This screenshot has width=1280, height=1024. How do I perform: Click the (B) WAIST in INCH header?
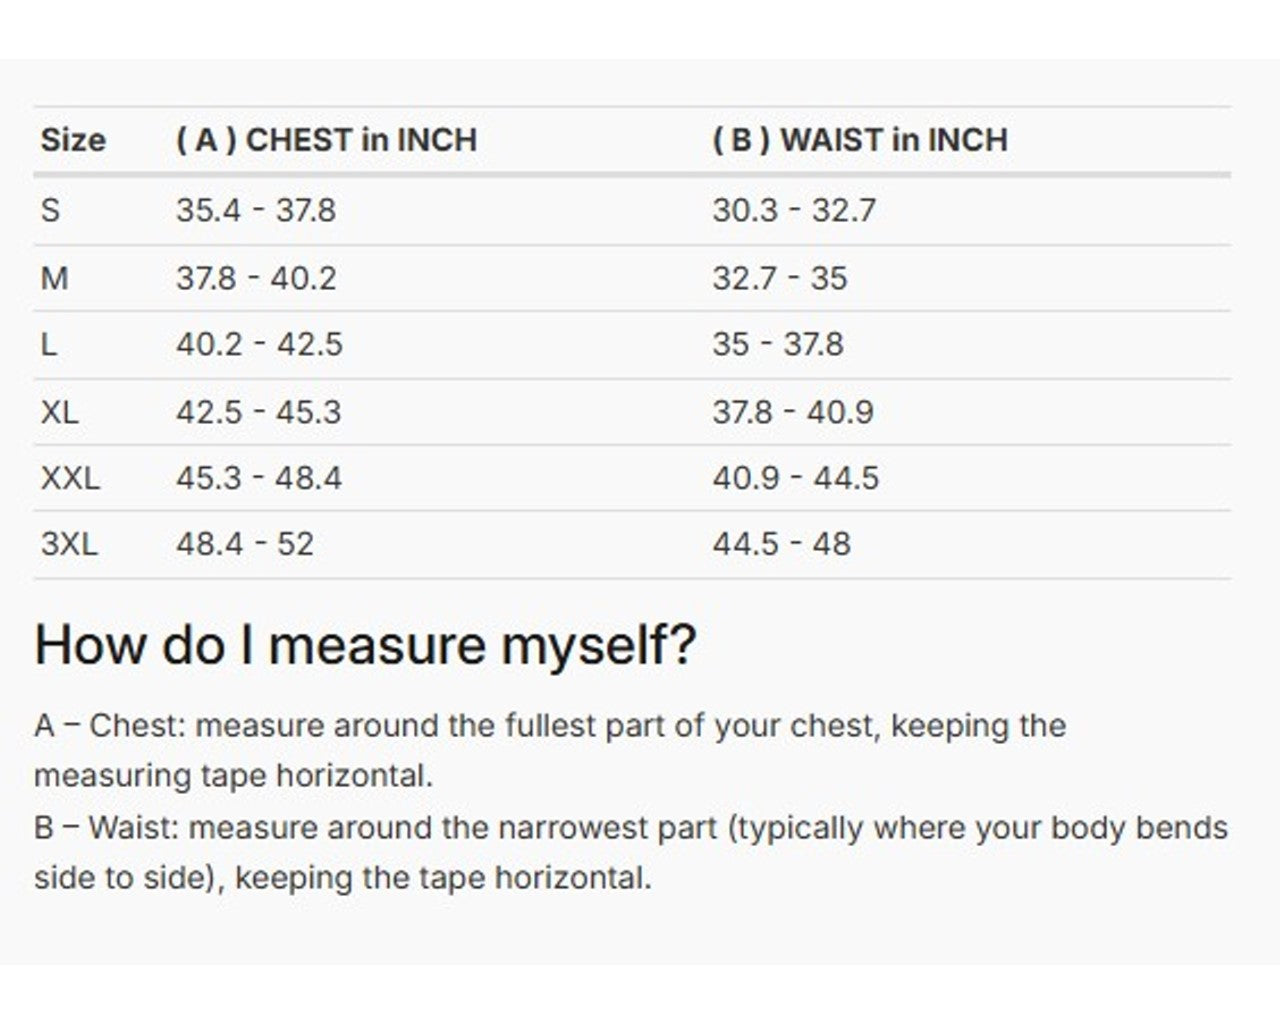click(x=860, y=140)
